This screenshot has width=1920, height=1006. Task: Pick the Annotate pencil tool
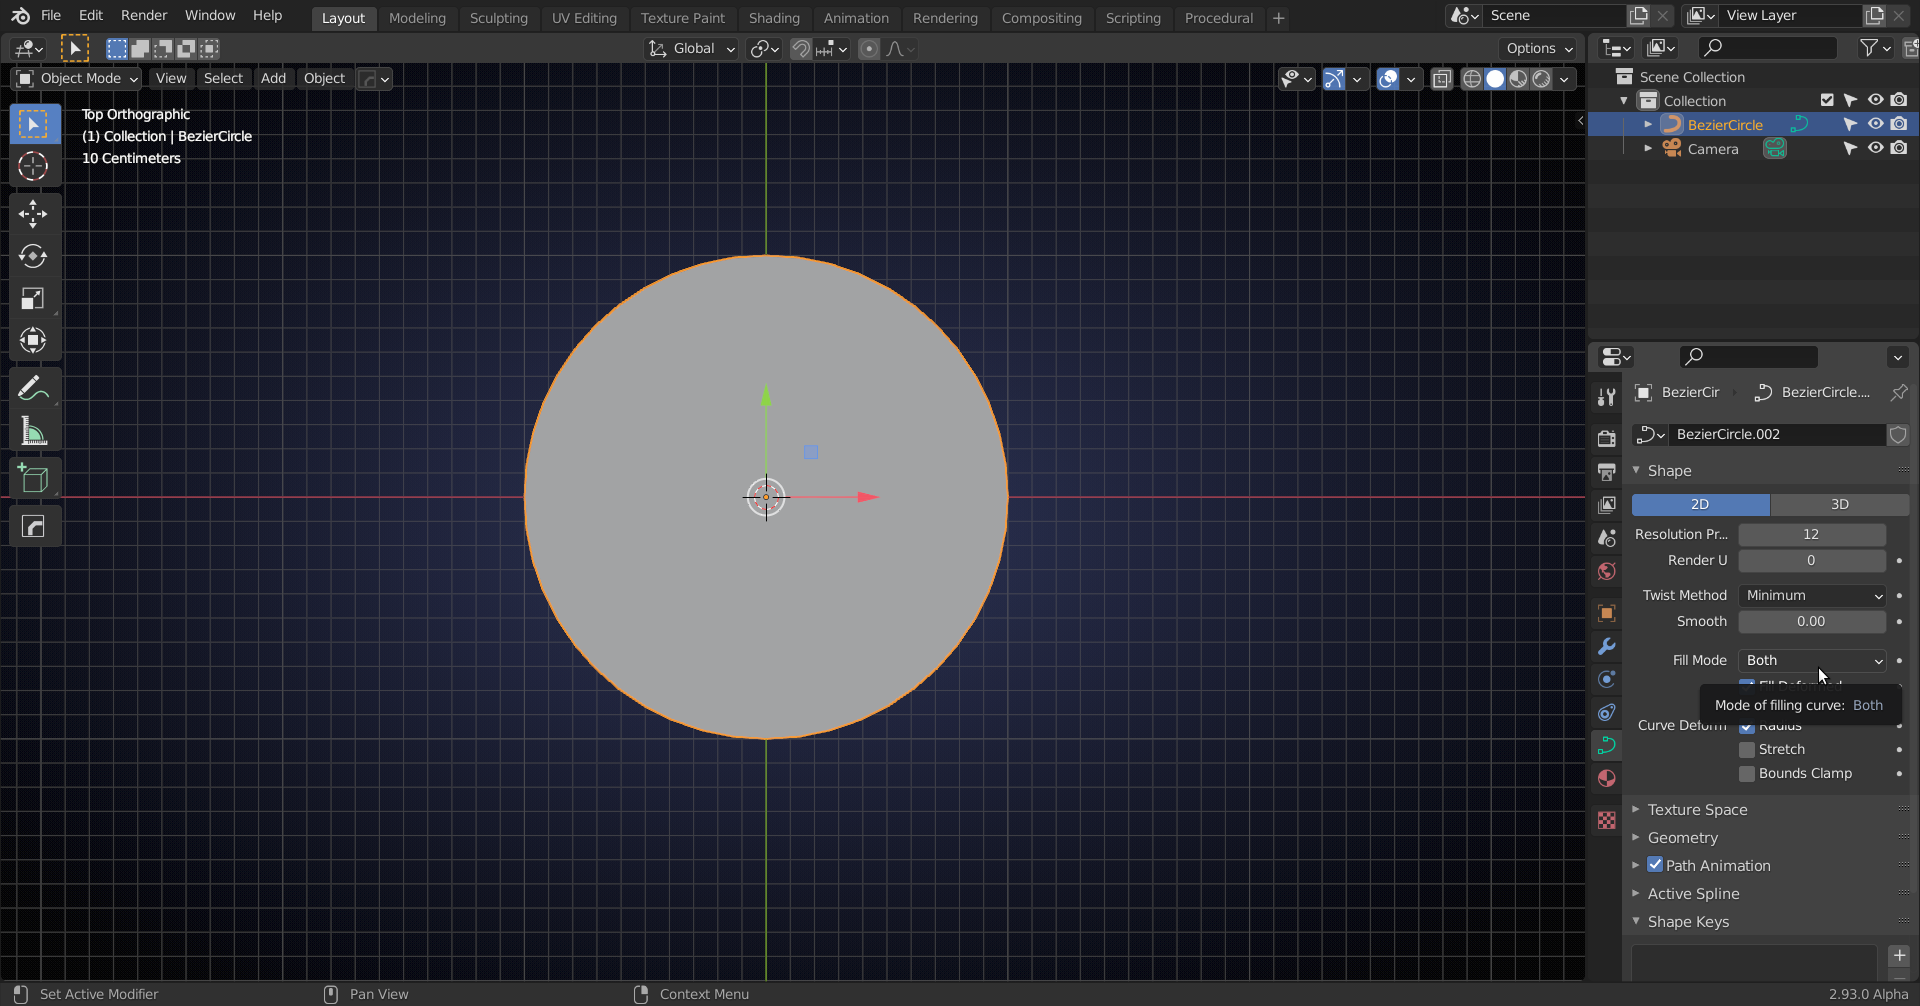[33, 389]
